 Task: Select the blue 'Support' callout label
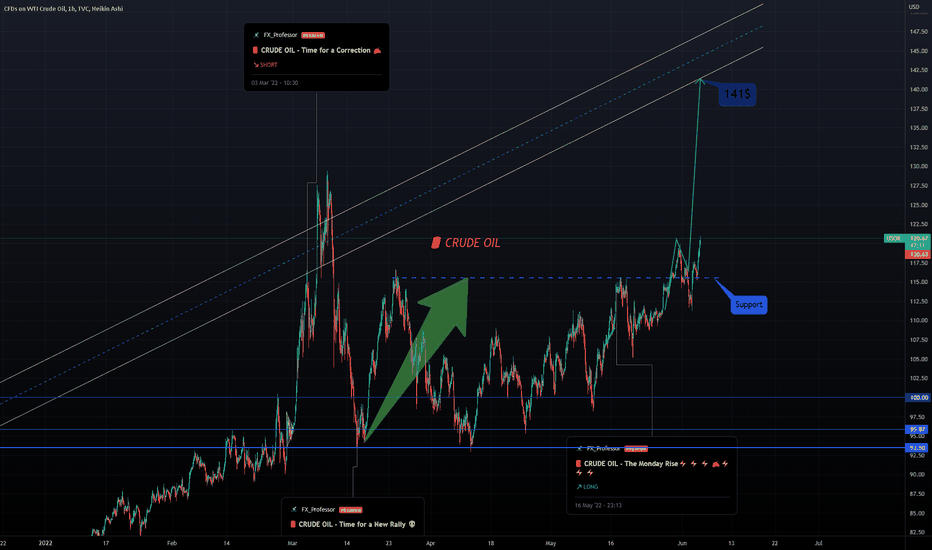(749, 304)
